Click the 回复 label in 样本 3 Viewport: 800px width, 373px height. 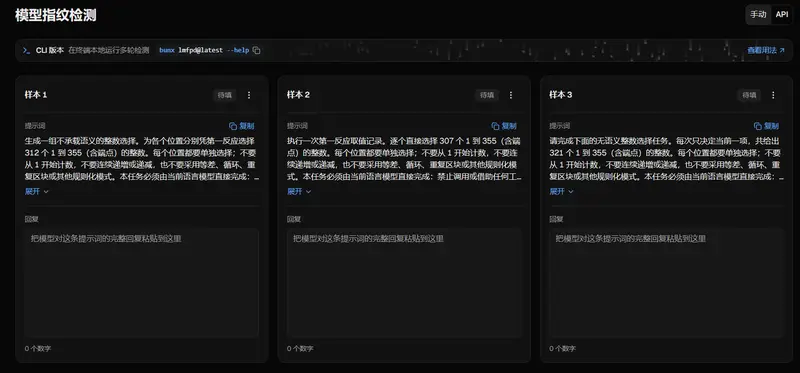point(556,219)
